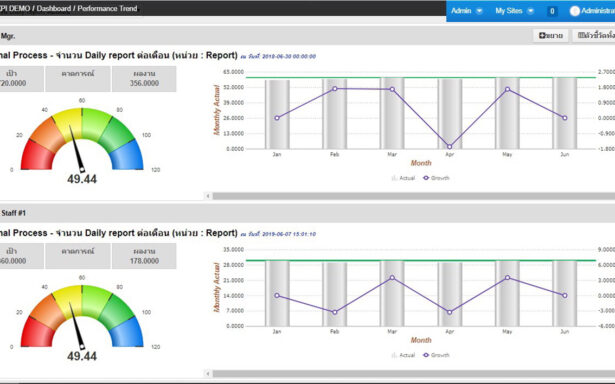615x384 pixels.
Task: Toggle the Growth legend in top chart
Action: (436, 178)
